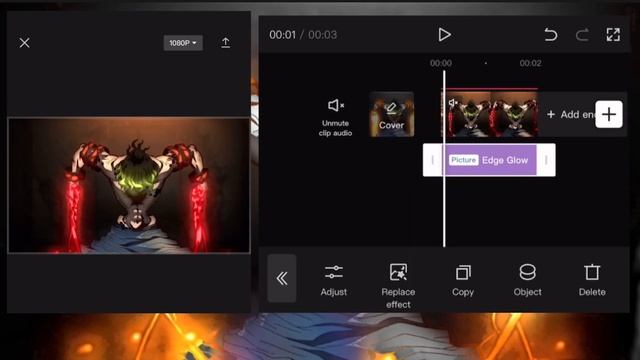Undo the last edit

point(551,35)
